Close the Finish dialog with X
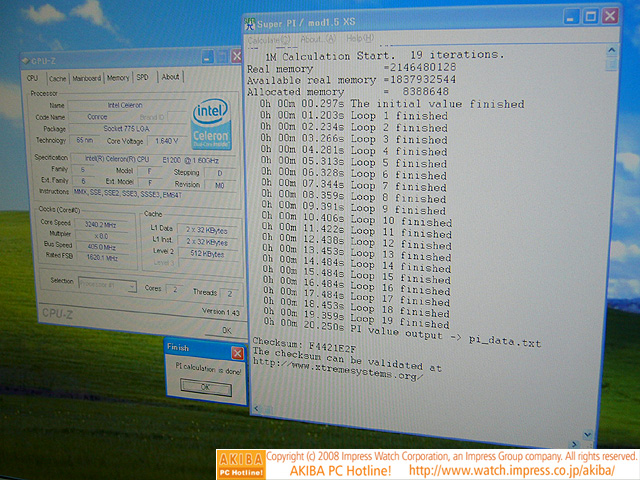640x480 pixels. click(x=237, y=351)
